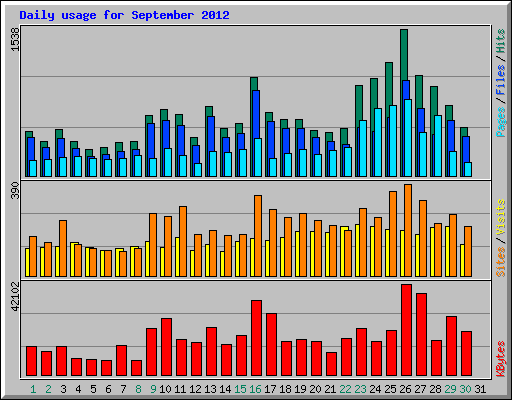The width and height of the screenshot is (512, 400).
Task: Click the orange visits bar for day 16
Action: coord(258,236)
